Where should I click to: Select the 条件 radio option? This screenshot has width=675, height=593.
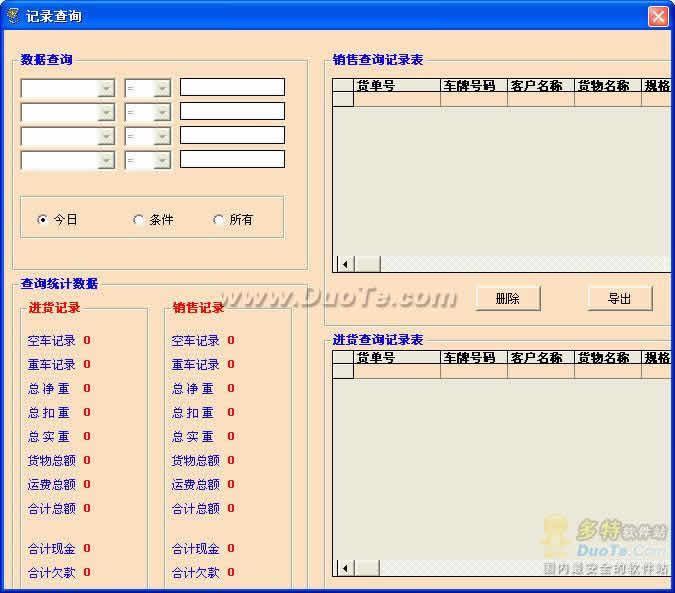click(138, 220)
